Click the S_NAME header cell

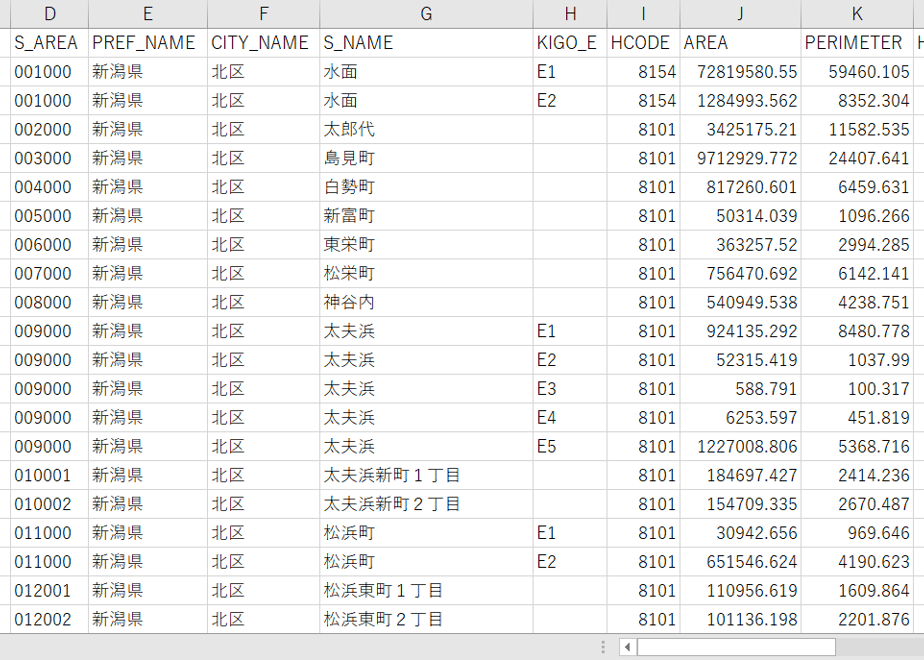tap(426, 43)
